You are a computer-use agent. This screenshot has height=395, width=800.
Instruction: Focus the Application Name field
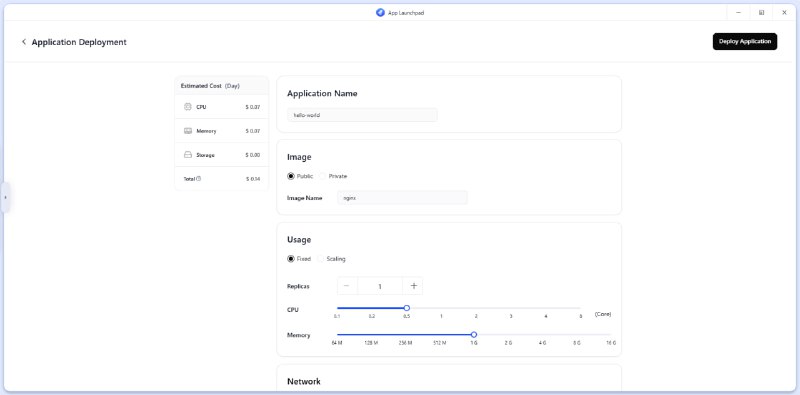pos(362,115)
